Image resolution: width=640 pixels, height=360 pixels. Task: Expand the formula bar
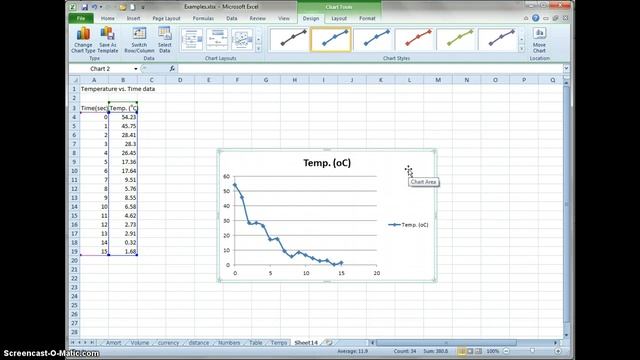pyautogui.click(x=566, y=69)
